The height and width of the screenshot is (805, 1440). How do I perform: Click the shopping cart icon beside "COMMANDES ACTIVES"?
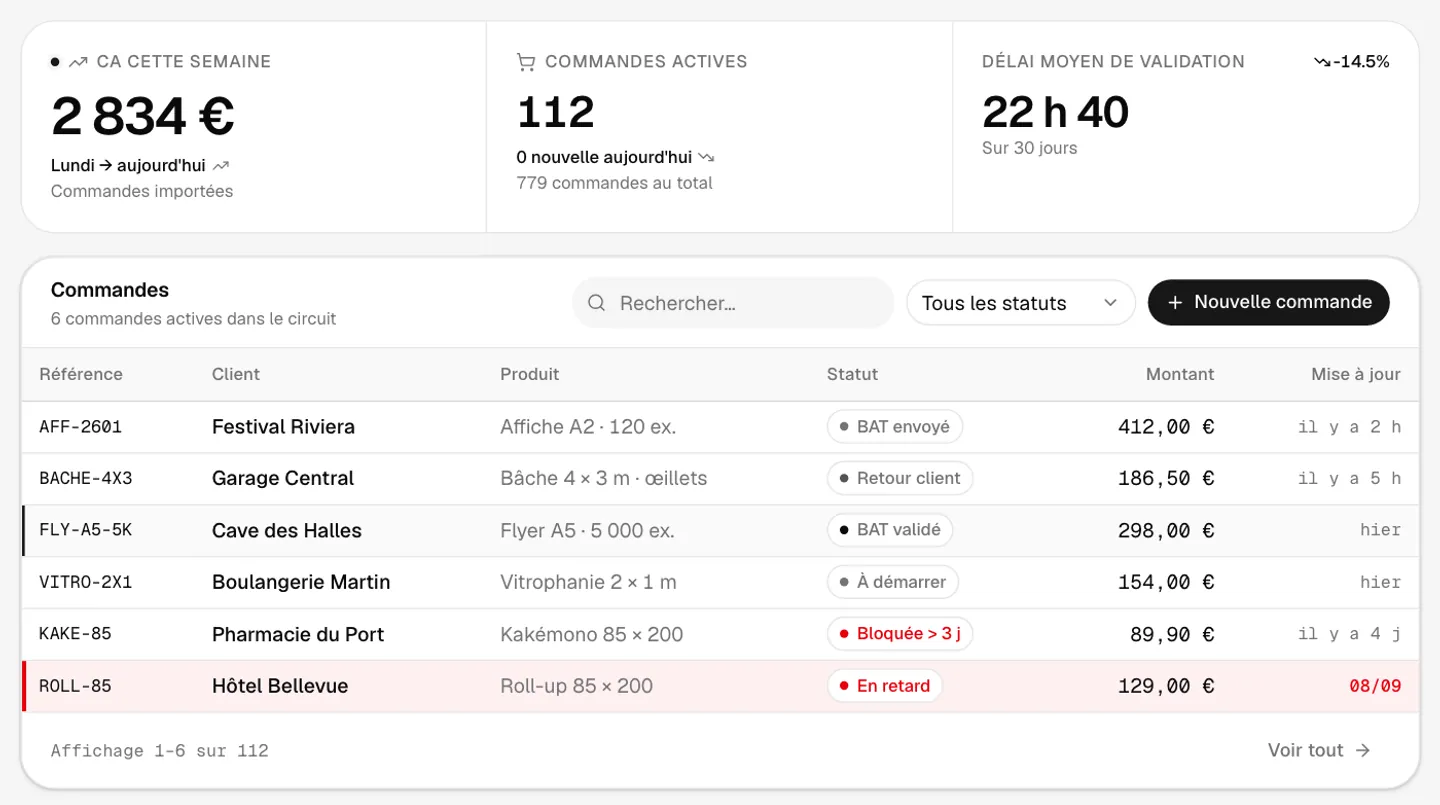(526, 62)
